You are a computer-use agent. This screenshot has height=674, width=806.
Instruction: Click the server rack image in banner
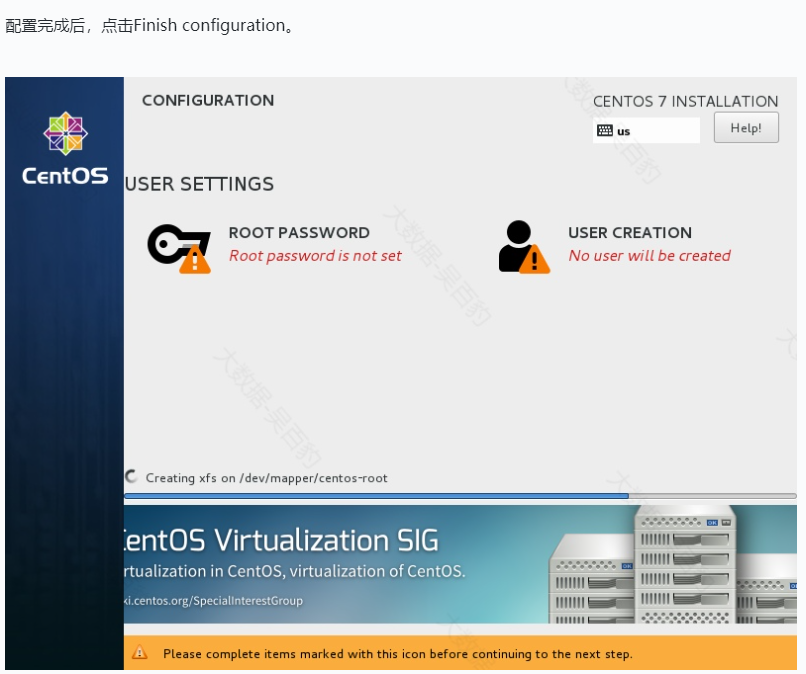click(673, 564)
